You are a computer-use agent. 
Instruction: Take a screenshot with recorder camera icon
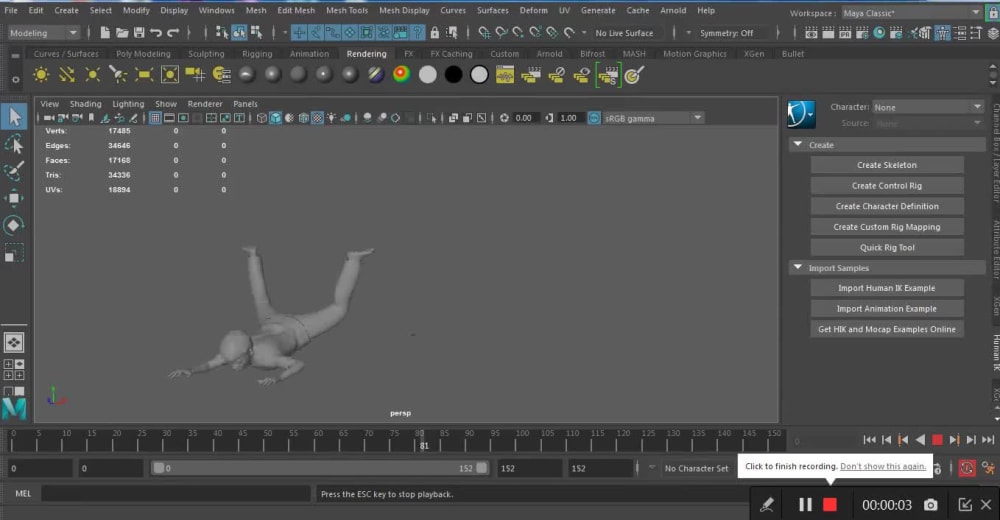[x=931, y=505]
